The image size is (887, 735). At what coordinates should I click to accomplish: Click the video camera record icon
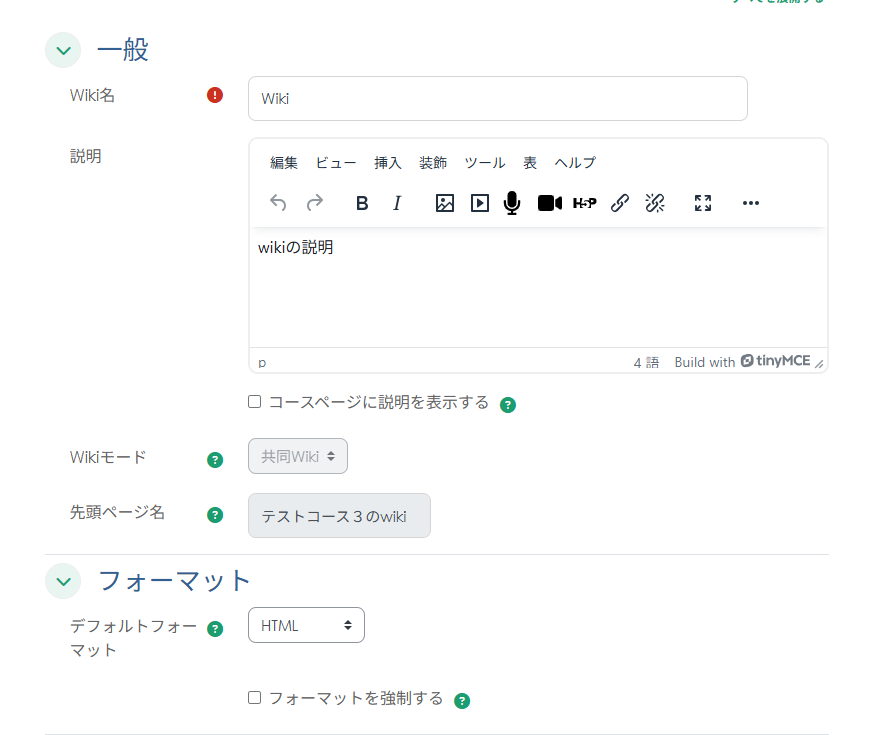pyautogui.click(x=549, y=203)
